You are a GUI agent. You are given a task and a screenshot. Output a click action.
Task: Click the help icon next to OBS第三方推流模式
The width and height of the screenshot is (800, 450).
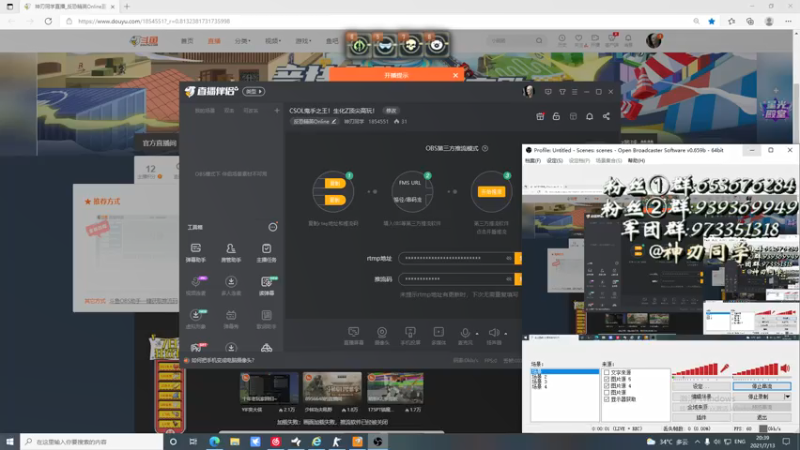click(485, 148)
